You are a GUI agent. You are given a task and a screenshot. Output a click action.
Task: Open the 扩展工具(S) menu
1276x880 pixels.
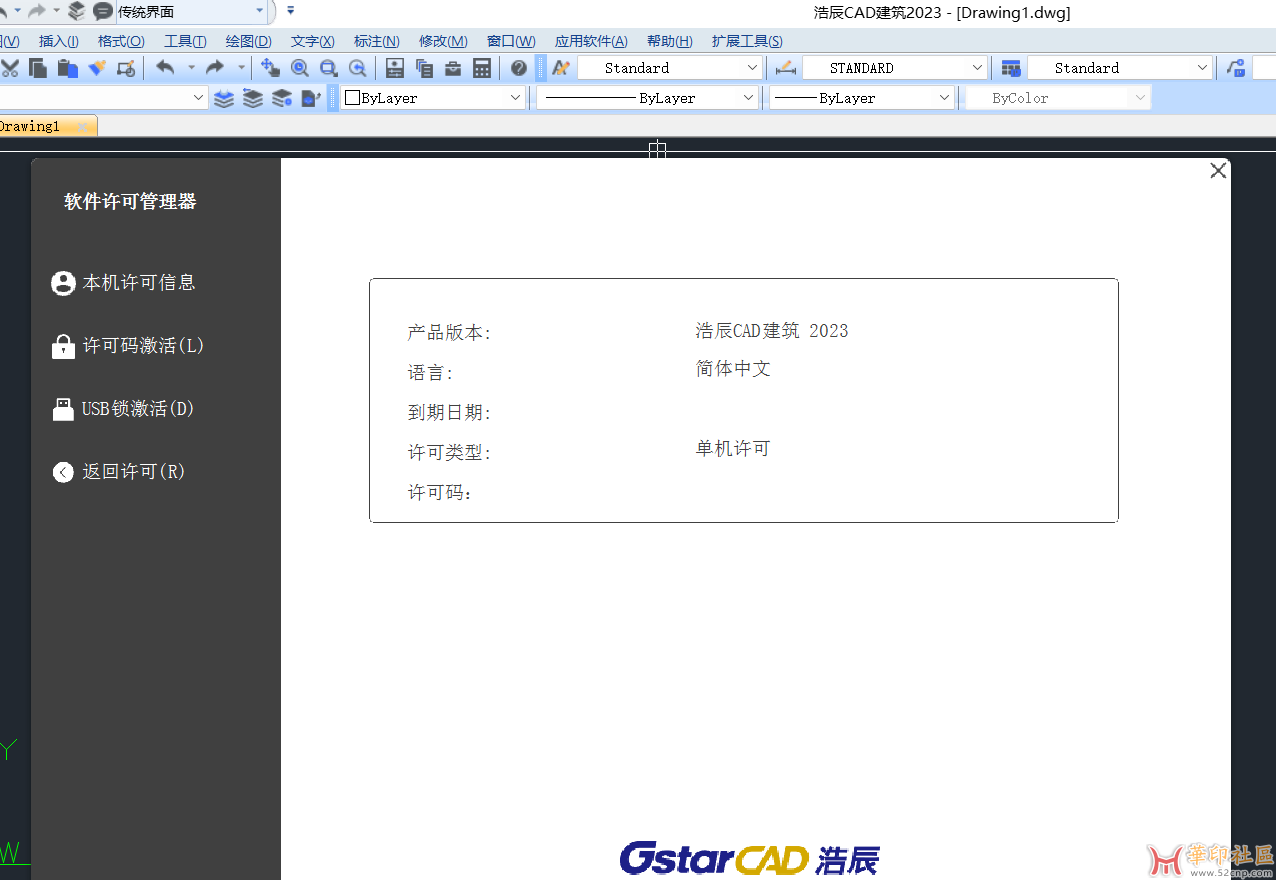pos(747,41)
